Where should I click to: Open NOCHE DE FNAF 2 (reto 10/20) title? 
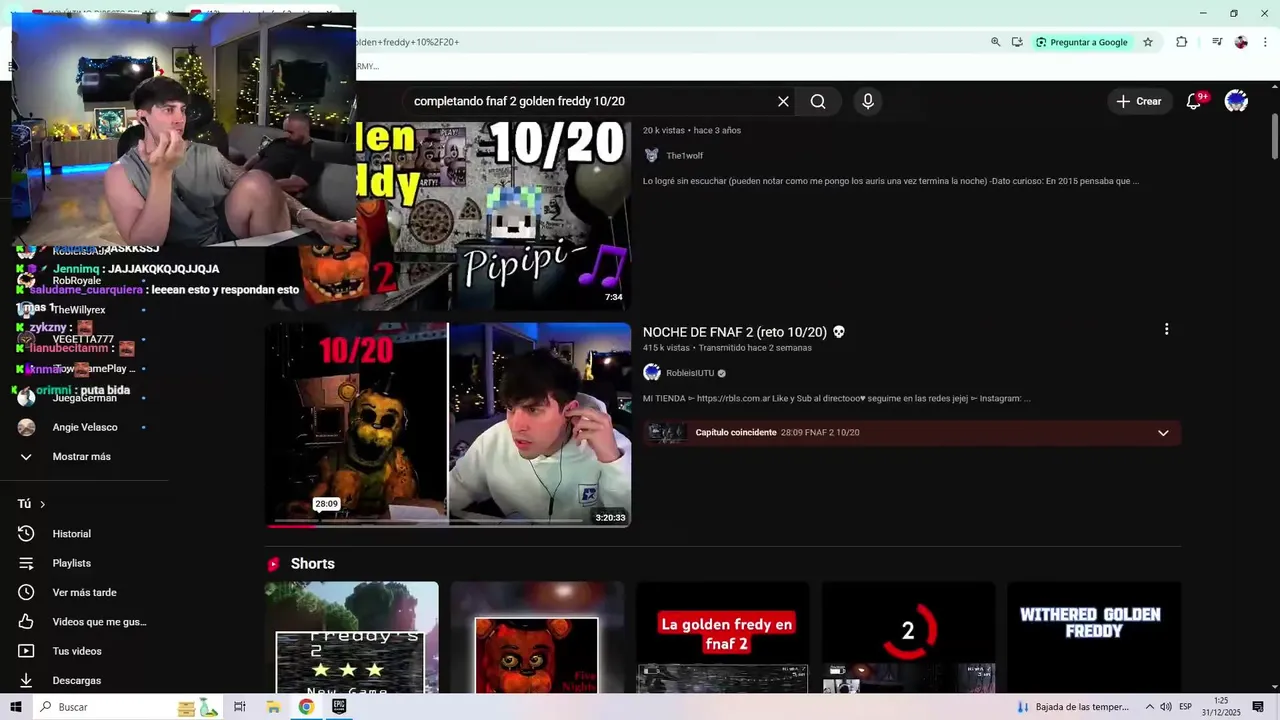click(744, 332)
